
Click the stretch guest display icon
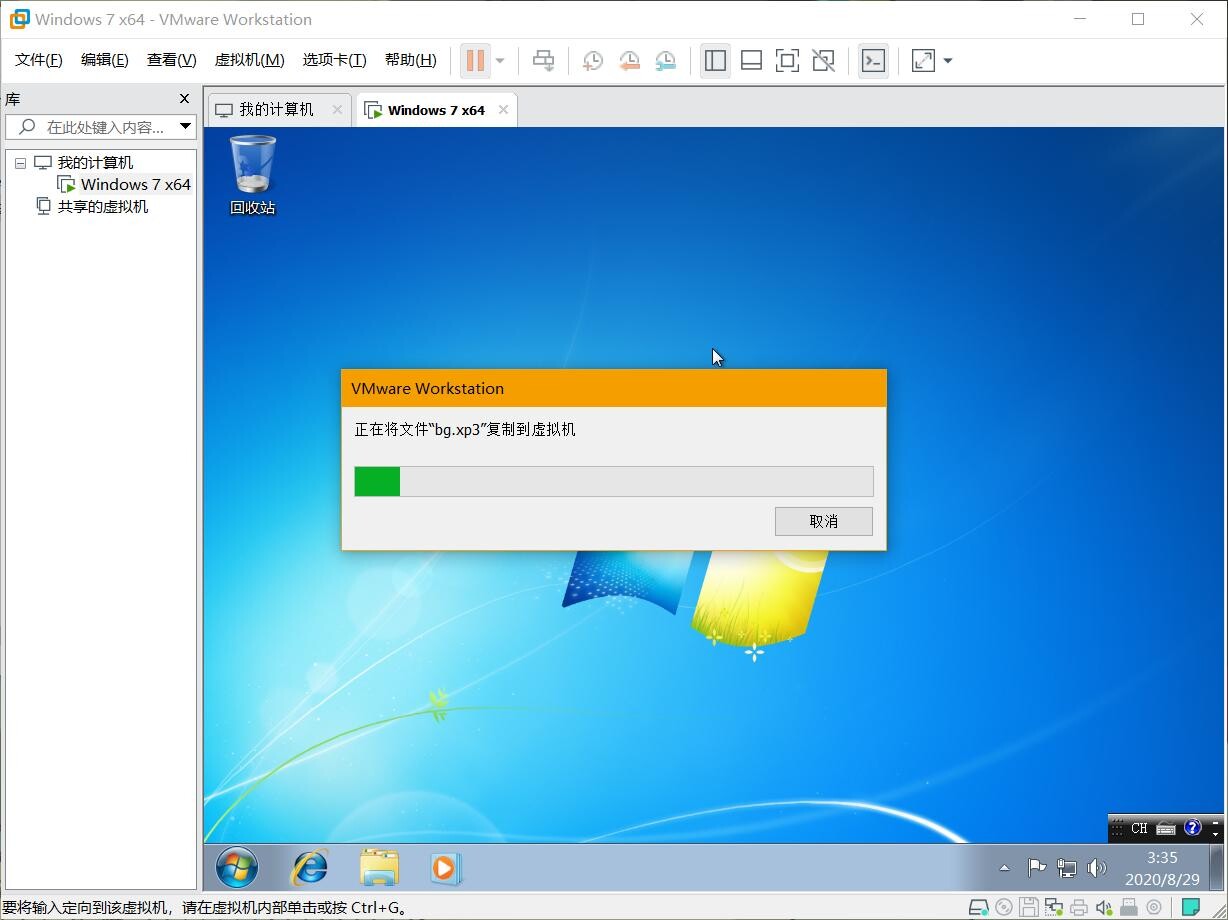pos(923,61)
